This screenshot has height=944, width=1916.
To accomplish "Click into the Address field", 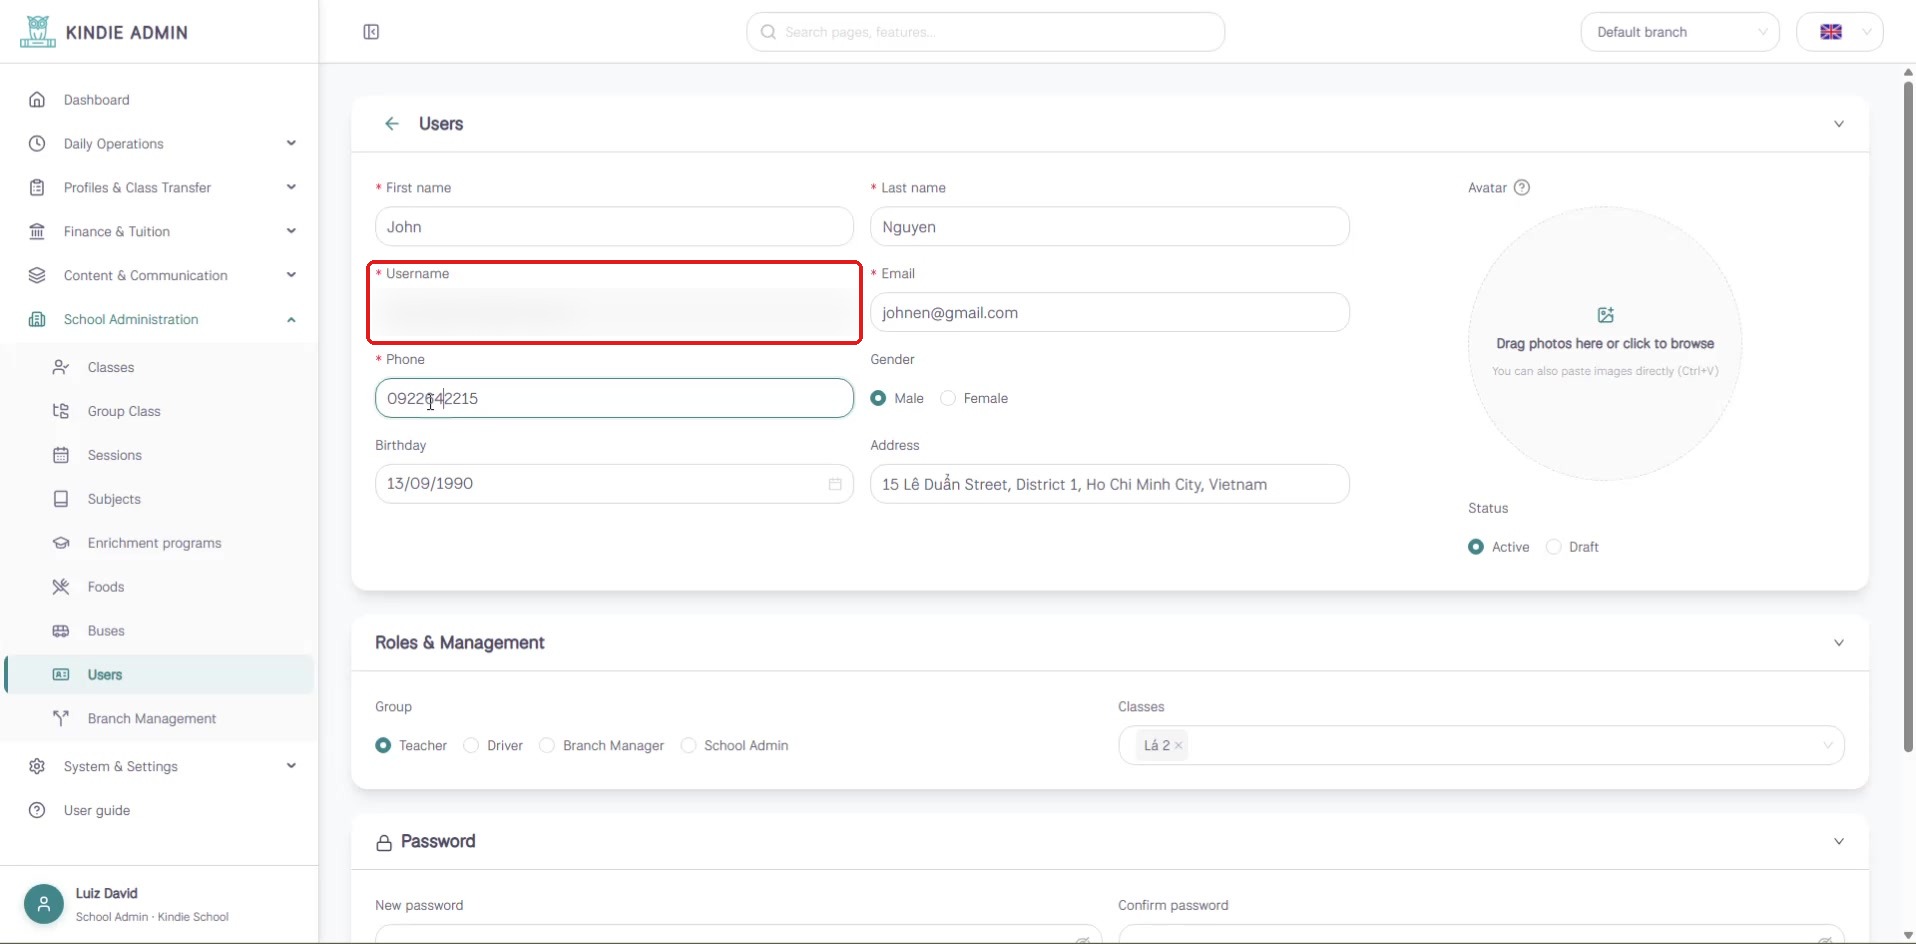I will [x=1110, y=484].
